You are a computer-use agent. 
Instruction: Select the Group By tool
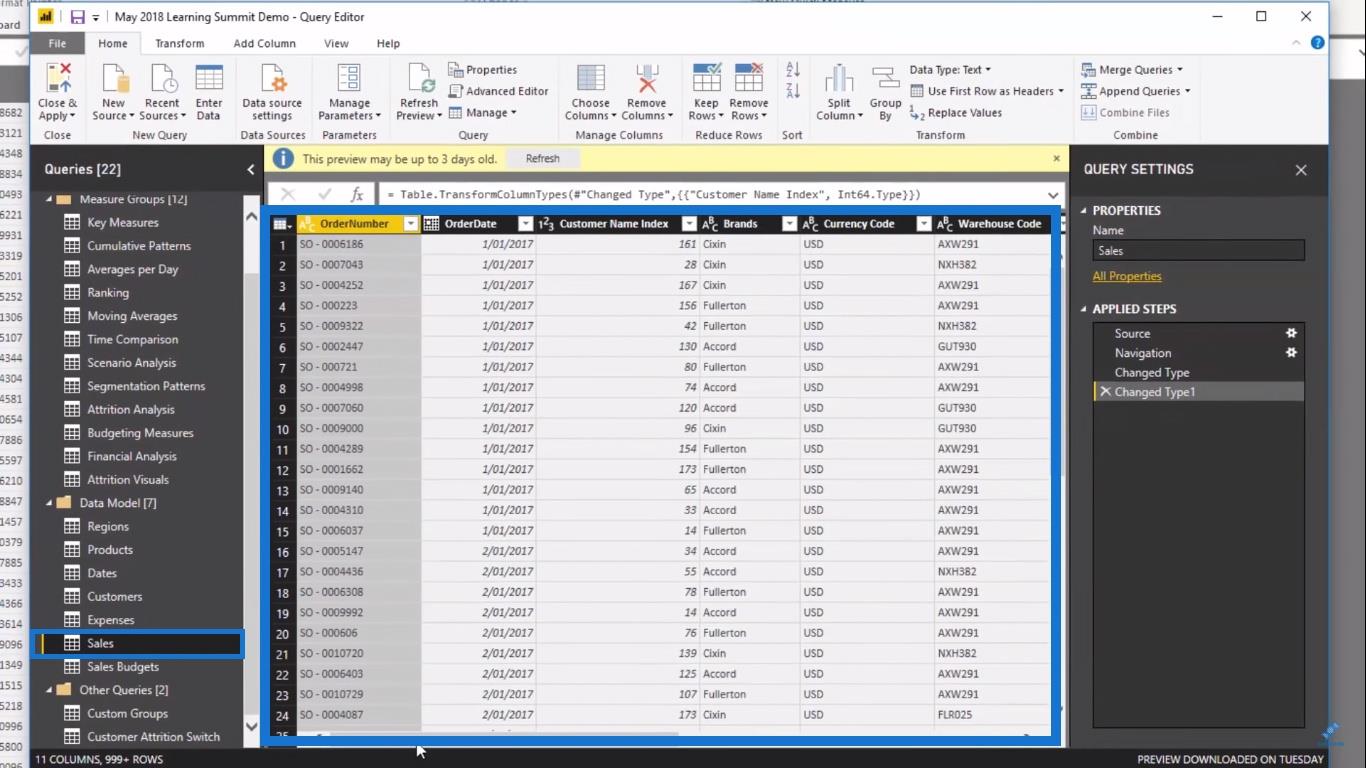tap(885, 80)
